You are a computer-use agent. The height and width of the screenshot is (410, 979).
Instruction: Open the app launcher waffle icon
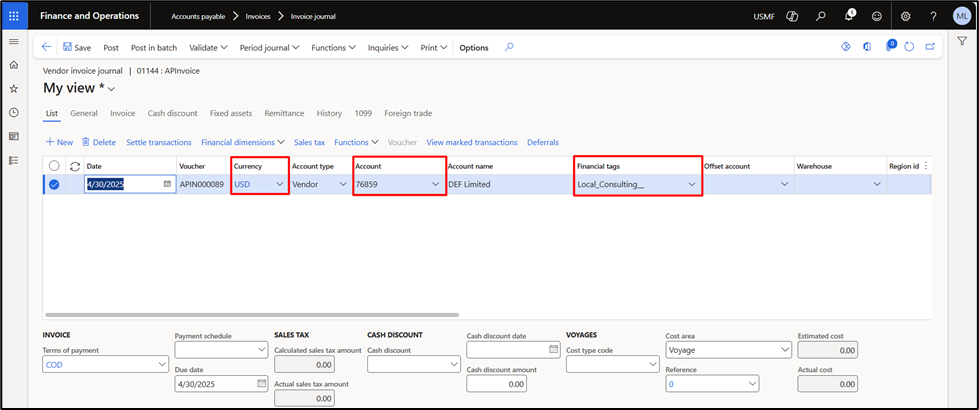(14, 16)
